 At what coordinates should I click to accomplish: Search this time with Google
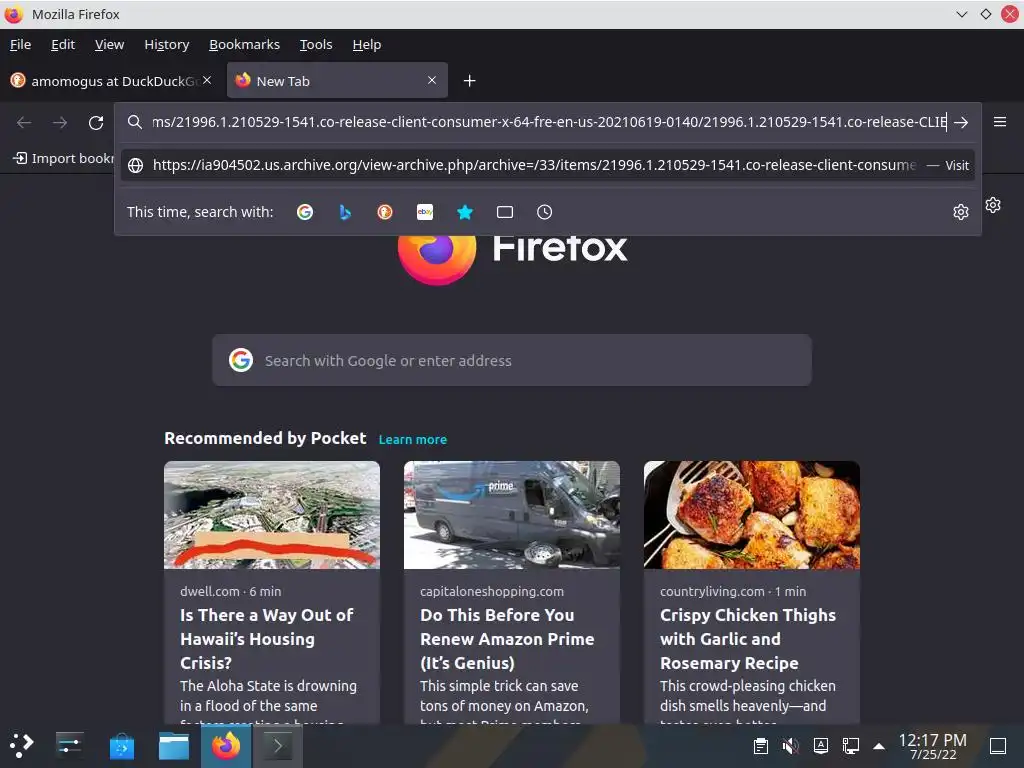(x=304, y=212)
